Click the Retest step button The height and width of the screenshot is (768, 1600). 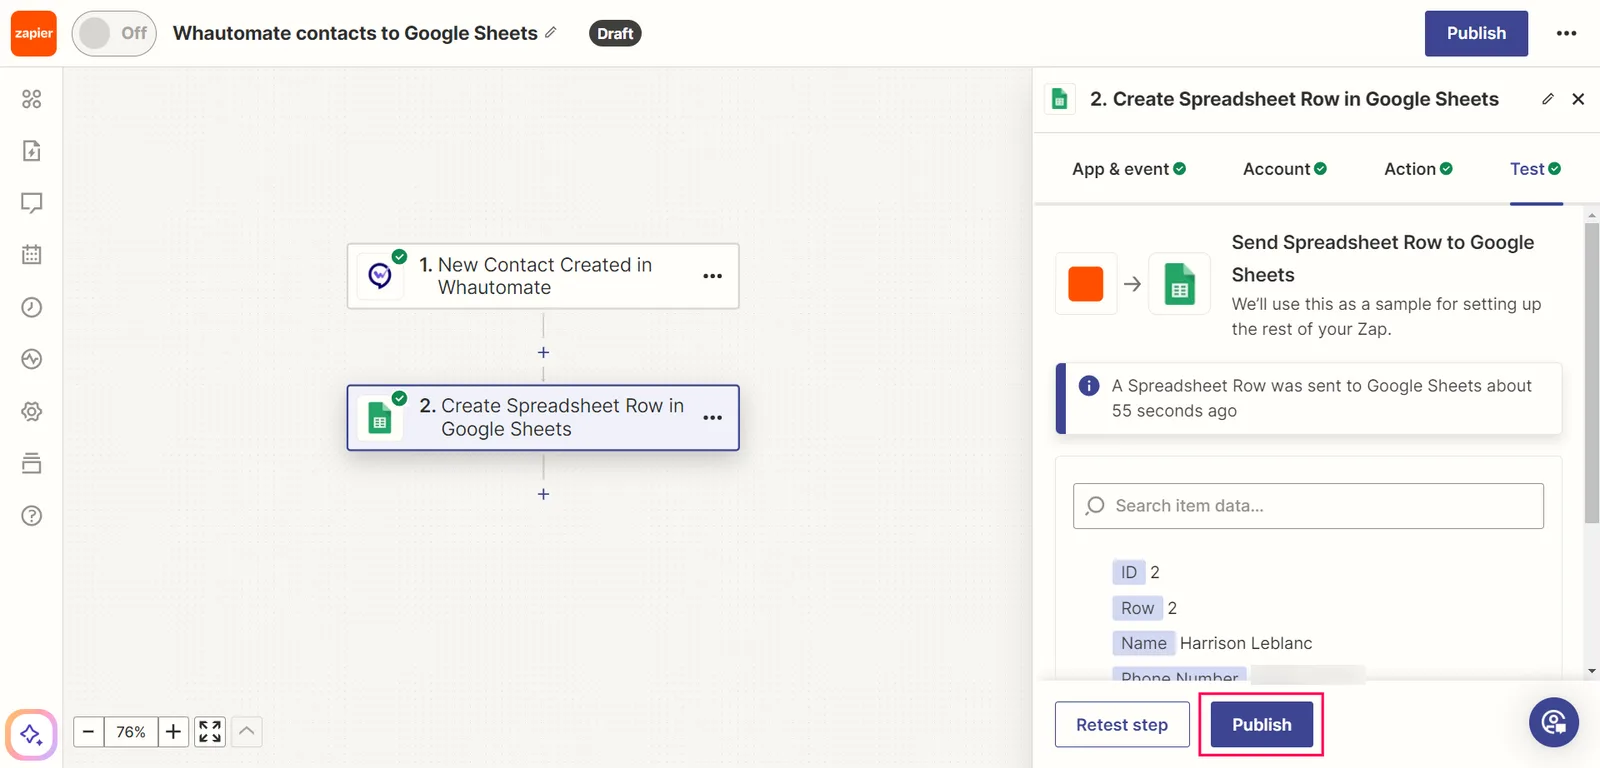(1122, 725)
